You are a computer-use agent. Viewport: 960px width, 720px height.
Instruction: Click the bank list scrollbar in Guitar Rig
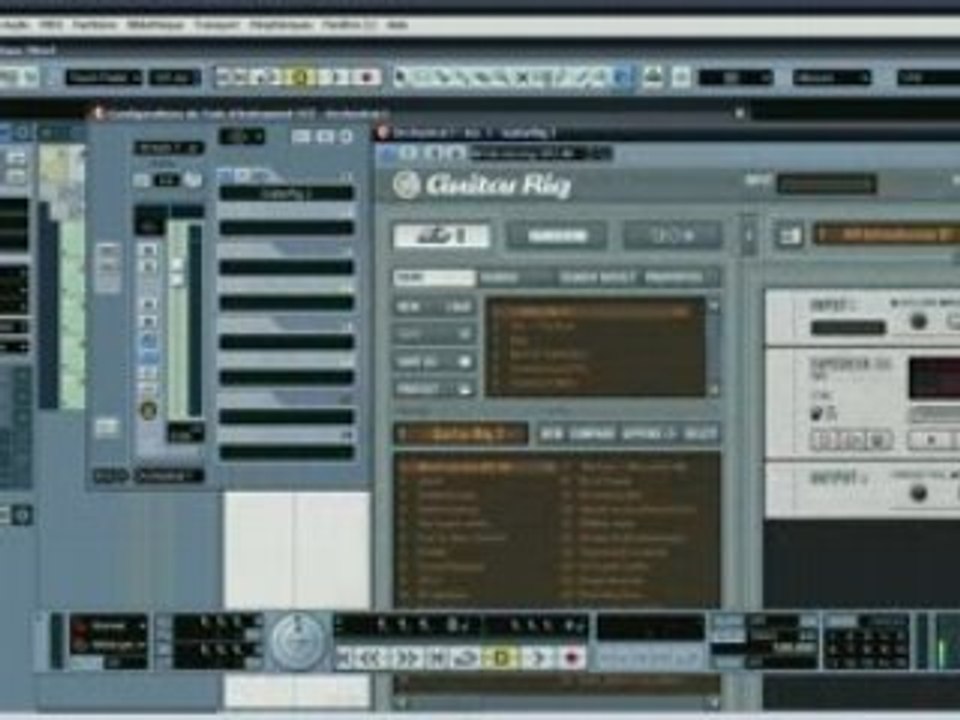(x=714, y=347)
